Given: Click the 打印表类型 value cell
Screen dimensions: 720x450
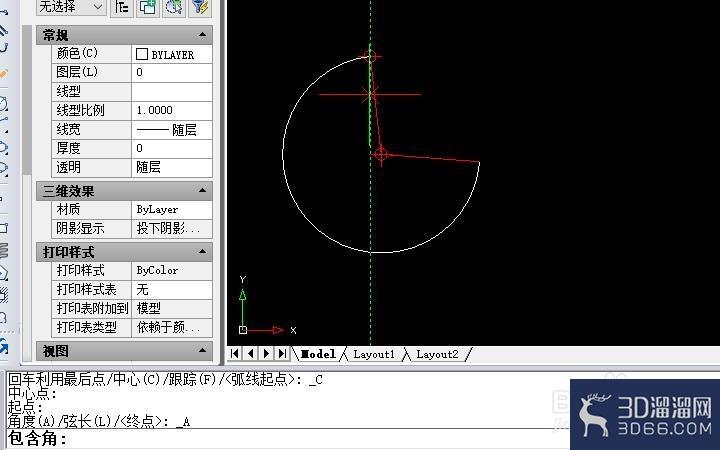Looking at the screenshot, I should 172,328.
